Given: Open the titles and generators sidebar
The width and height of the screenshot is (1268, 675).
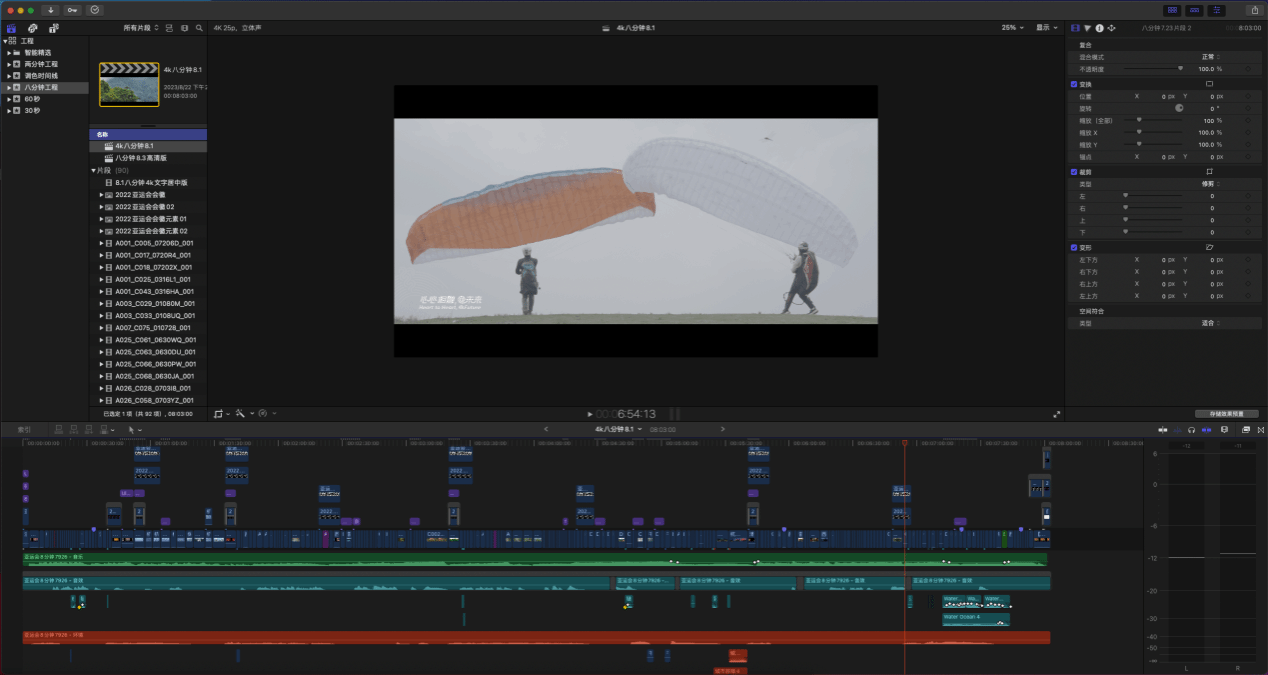Looking at the screenshot, I should pos(53,28).
